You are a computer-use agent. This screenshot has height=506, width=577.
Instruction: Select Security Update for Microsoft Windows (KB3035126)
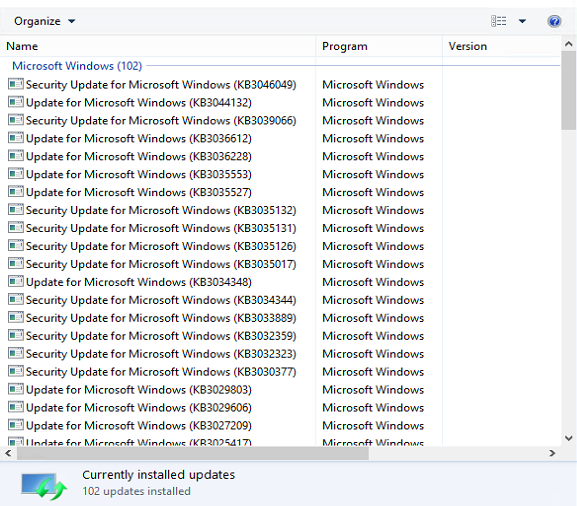[x=161, y=246]
